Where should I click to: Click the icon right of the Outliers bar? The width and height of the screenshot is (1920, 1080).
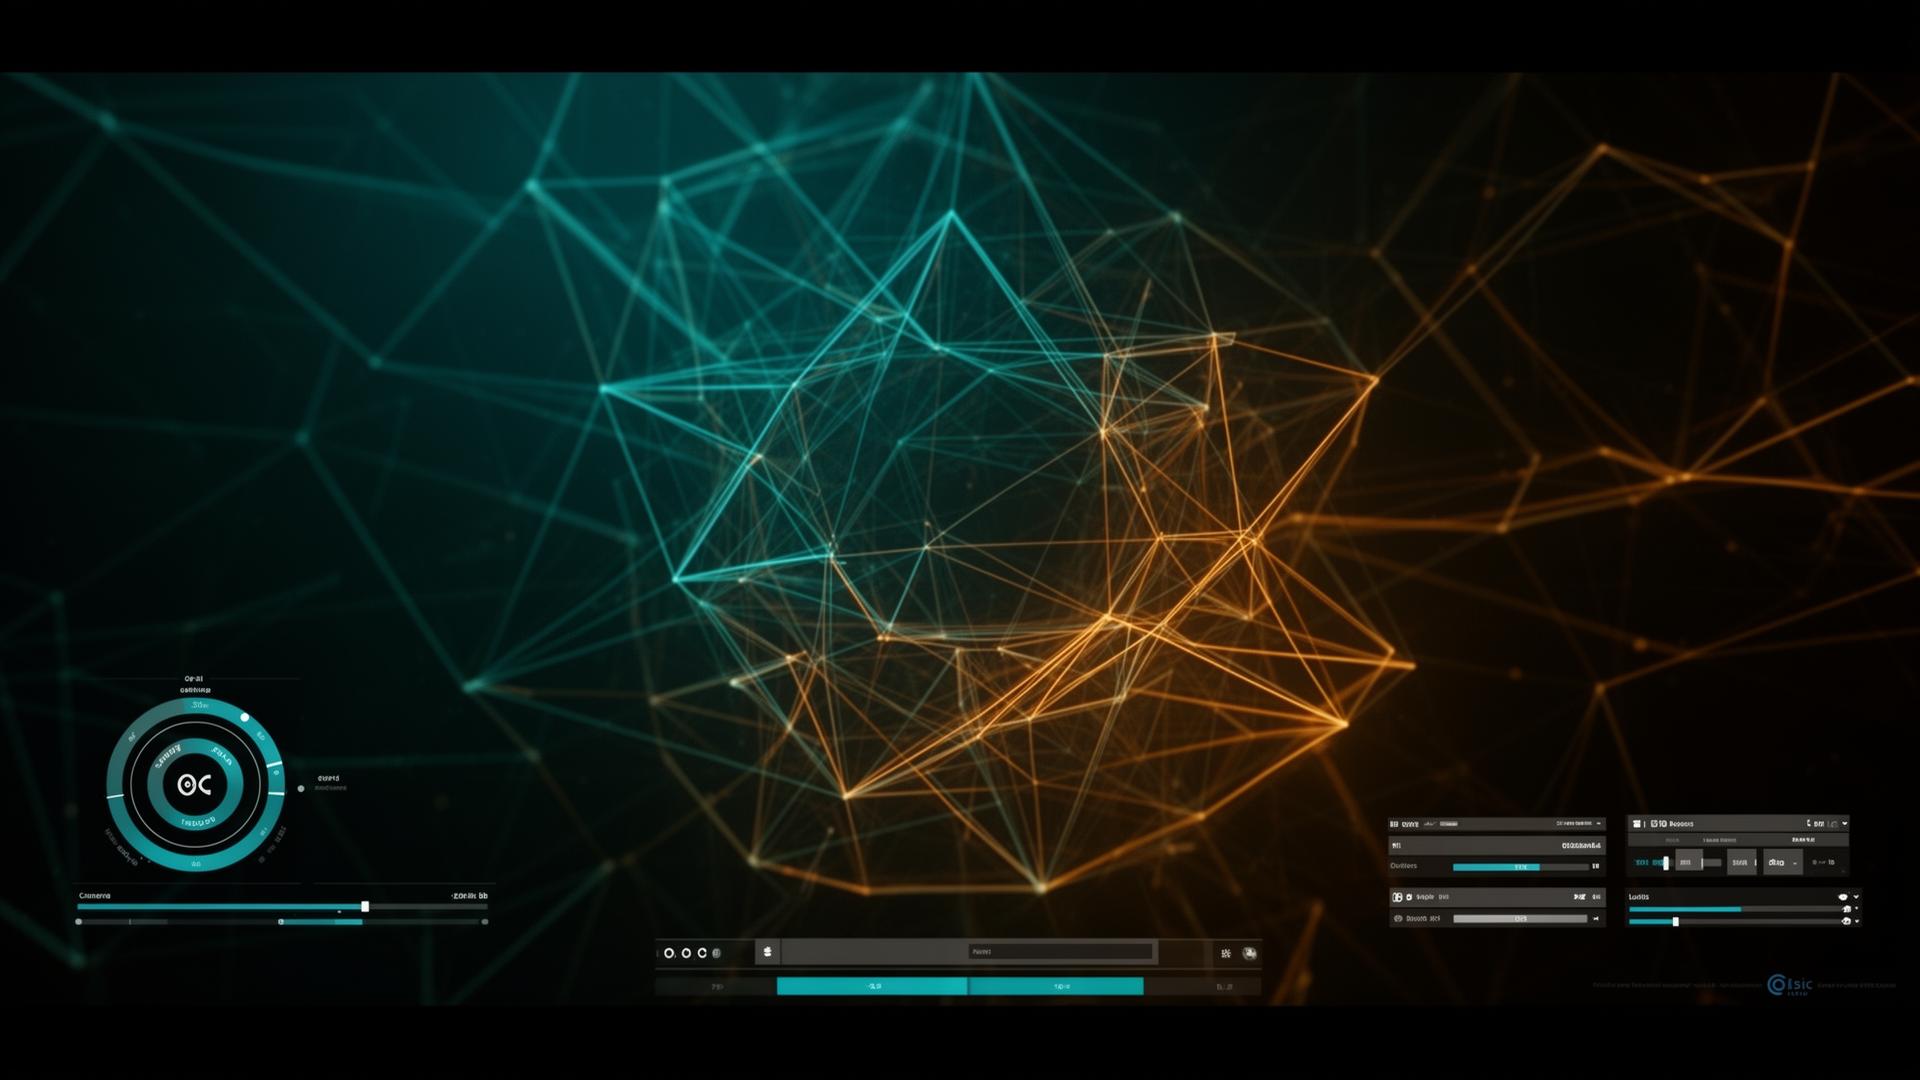coord(1596,866)
